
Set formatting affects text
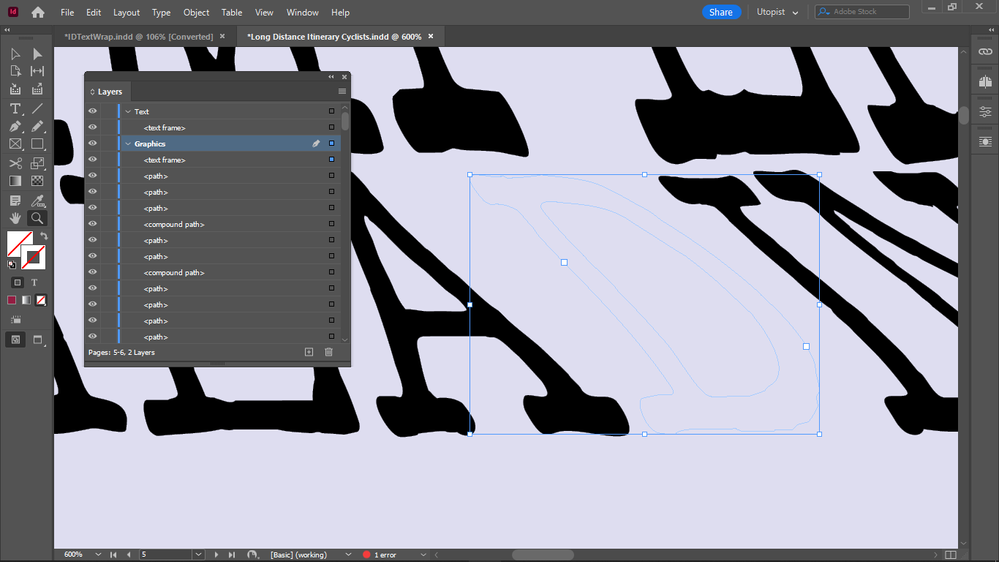click(34, 282)
